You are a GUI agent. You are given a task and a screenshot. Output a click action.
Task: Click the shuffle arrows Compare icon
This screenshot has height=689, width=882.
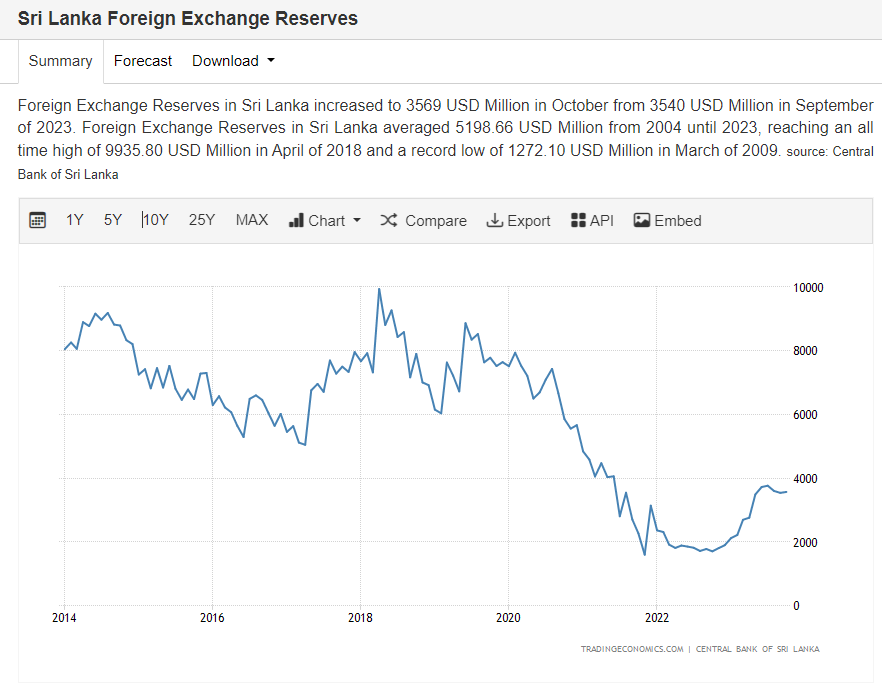389,220
